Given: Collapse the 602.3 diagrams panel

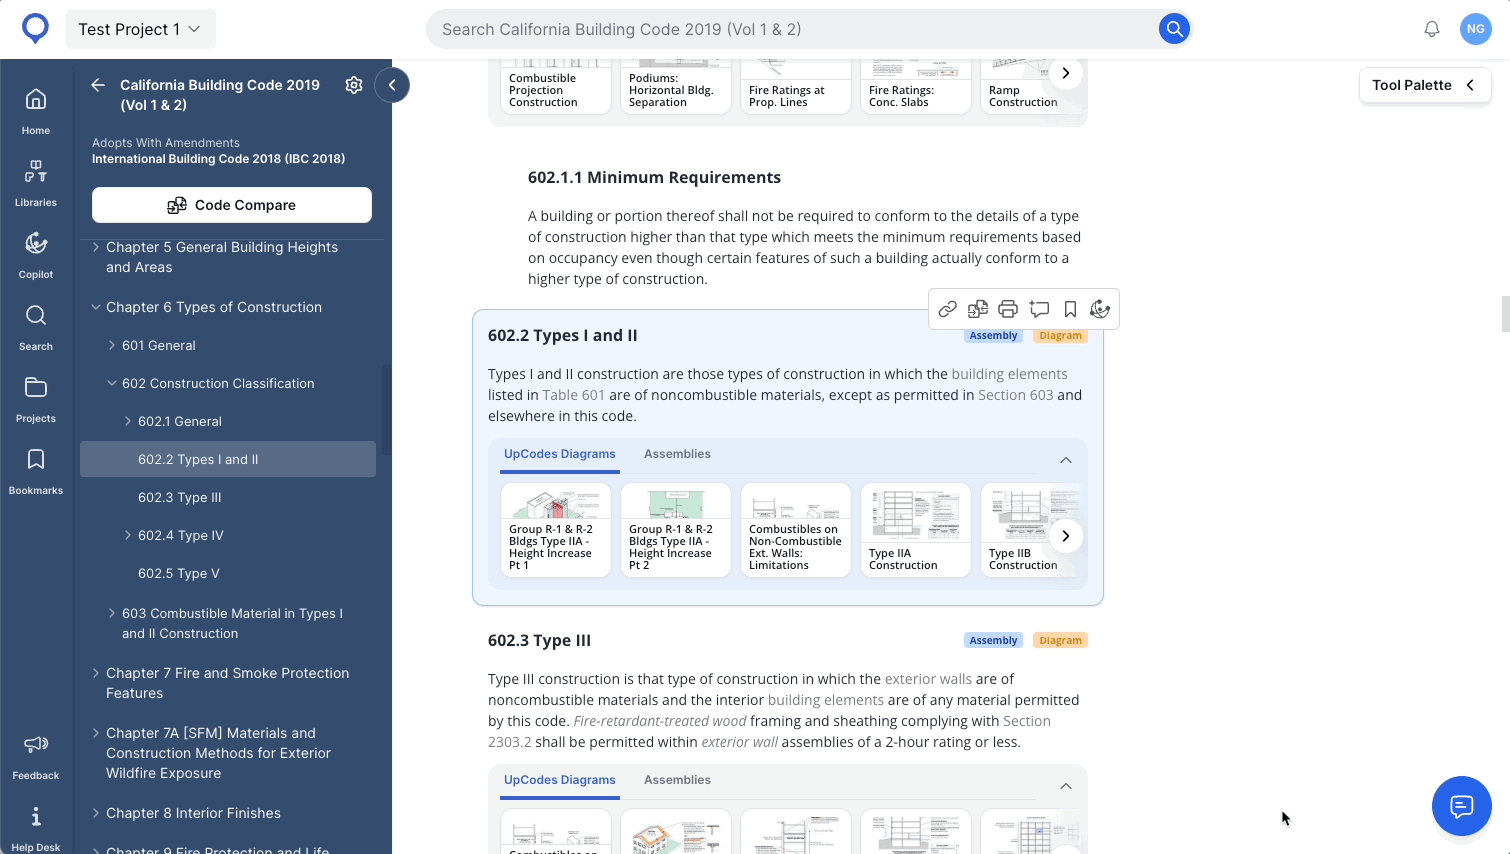Looking at the screenshot, I should (1066, 786).
